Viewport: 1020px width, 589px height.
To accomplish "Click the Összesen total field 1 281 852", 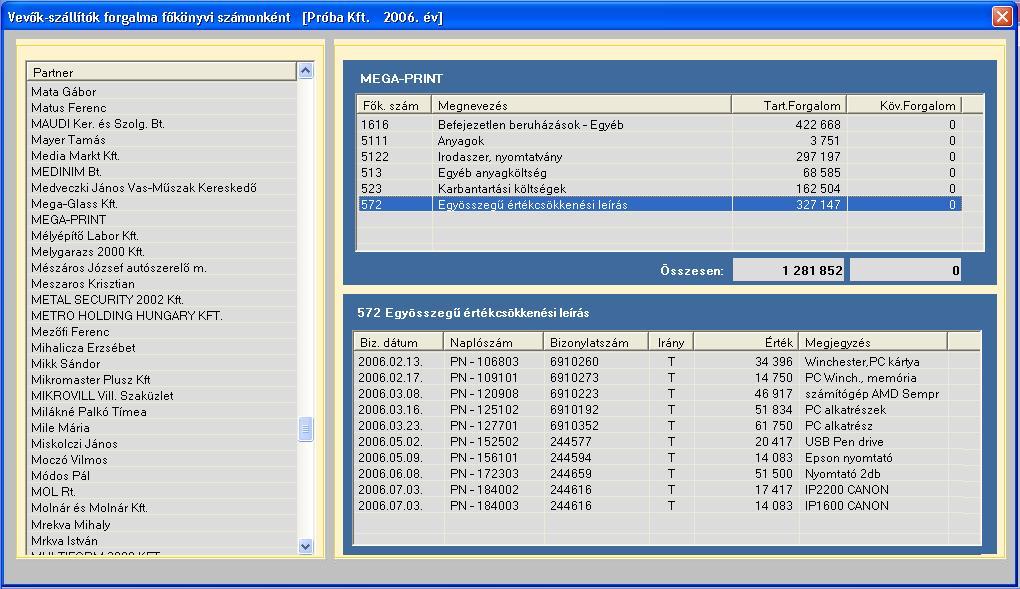I will tap(788, 270).
